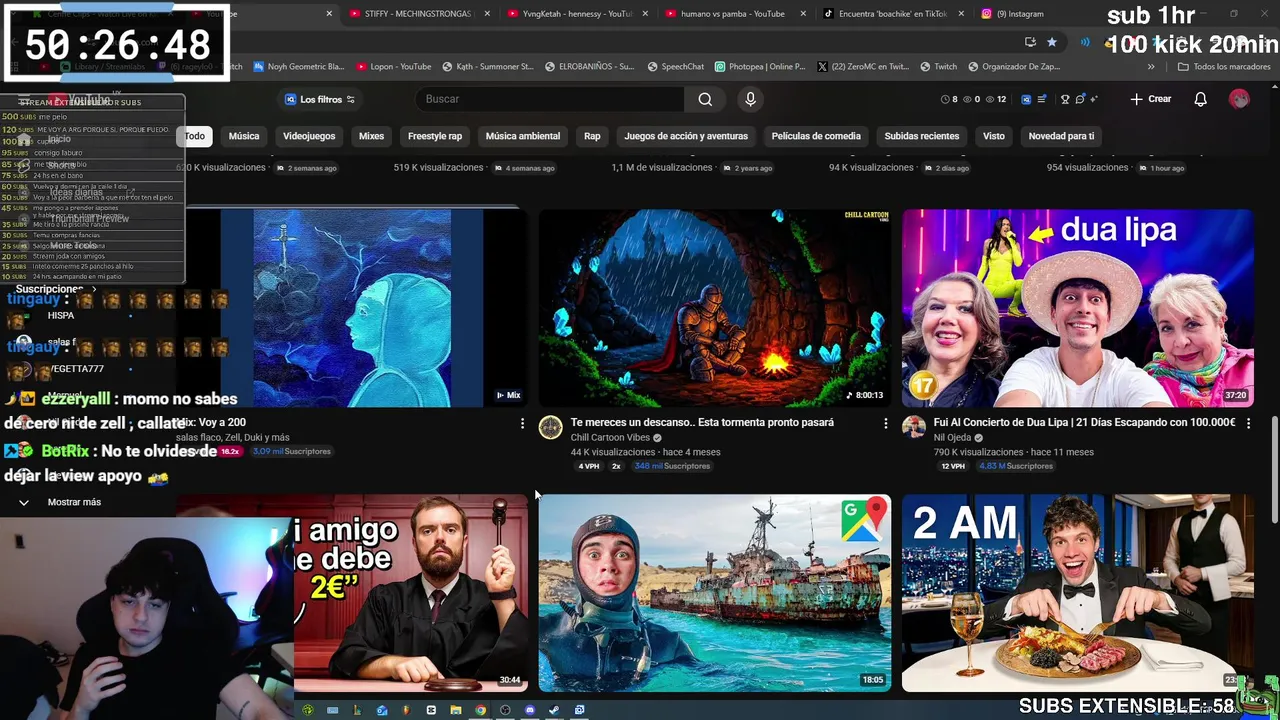This screenshot has width=1280, height=720.
Task: Click title Fui Al Concierto de Dua Lipa
Action: click(x=1084, y=423)
